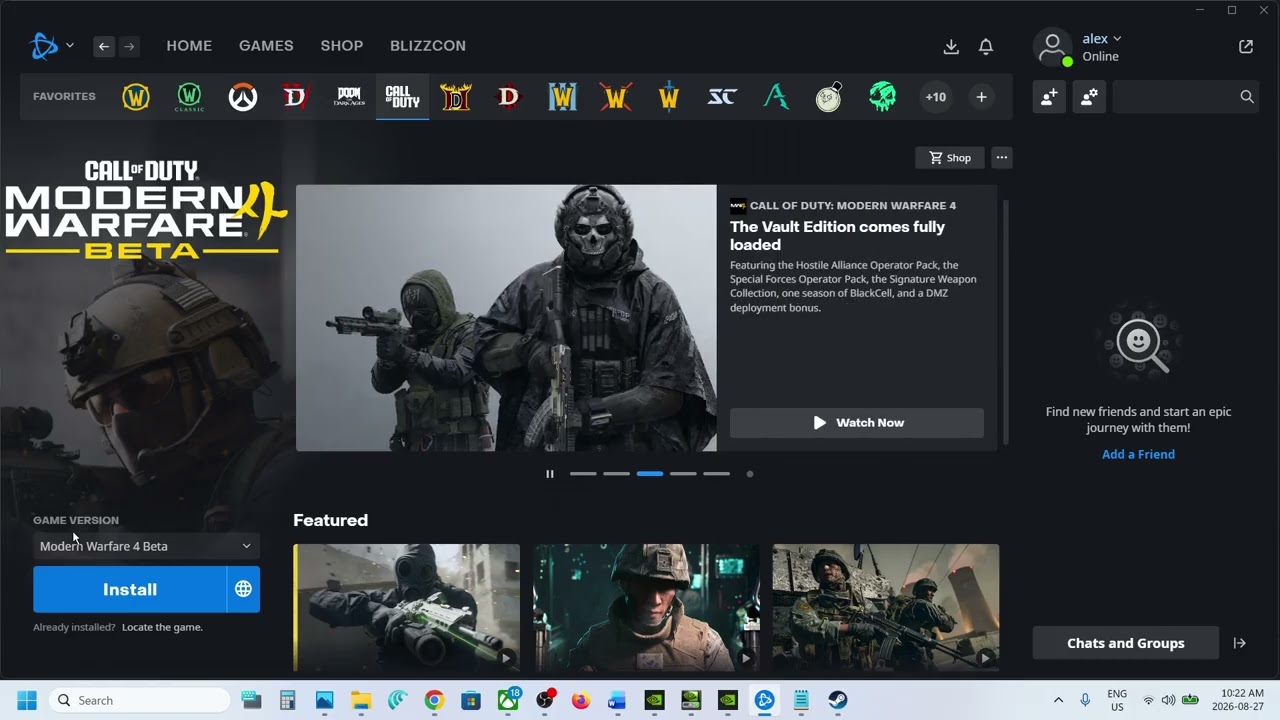Viewport: 1280px width, 720px height.
Task: Click the Vault Edition hero image
Action: click(506, 318)
